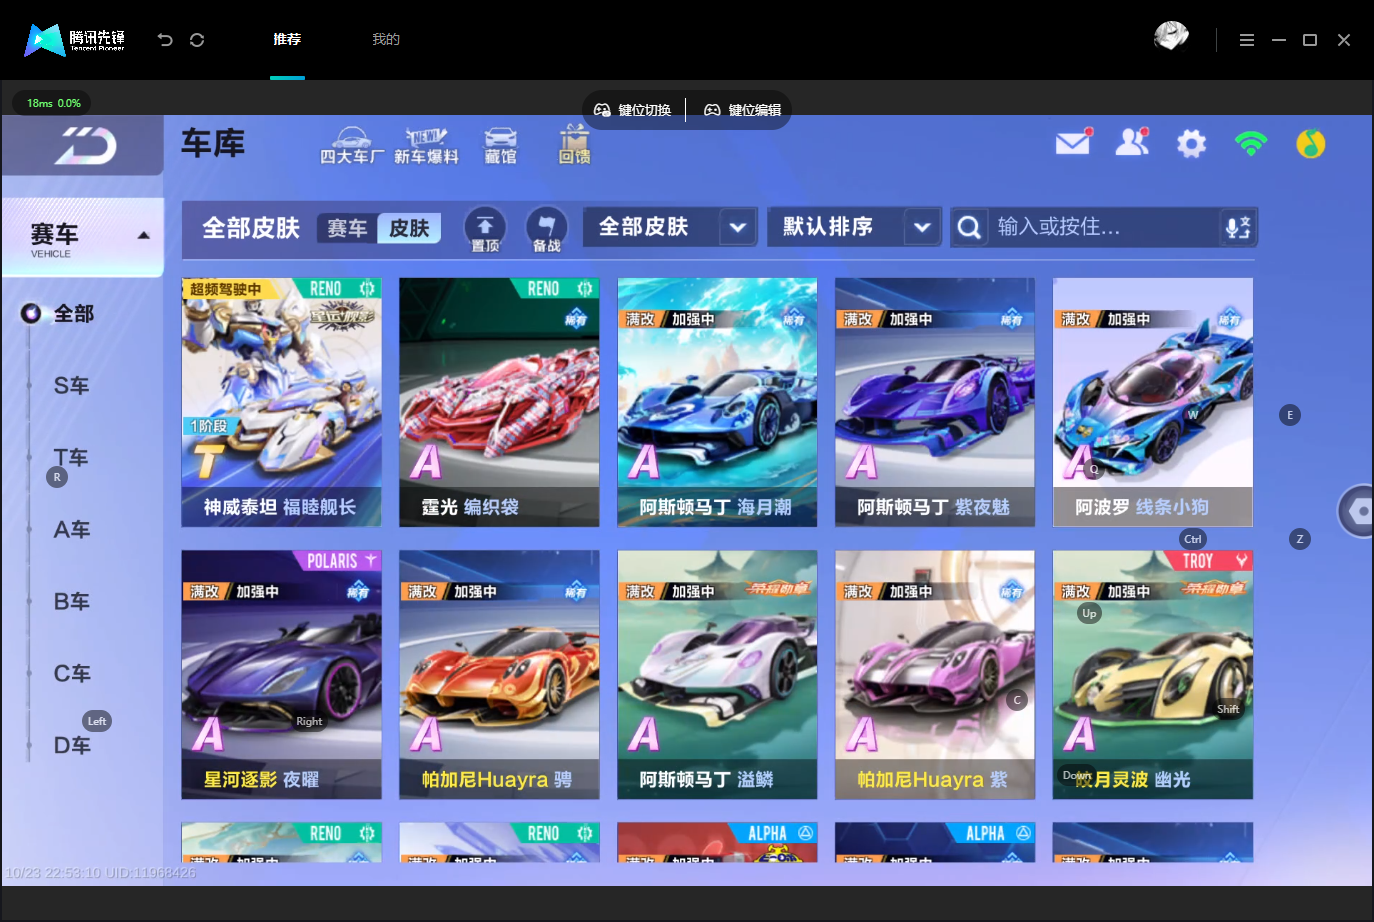Click the 置顶 pin-to-top button

485,229
